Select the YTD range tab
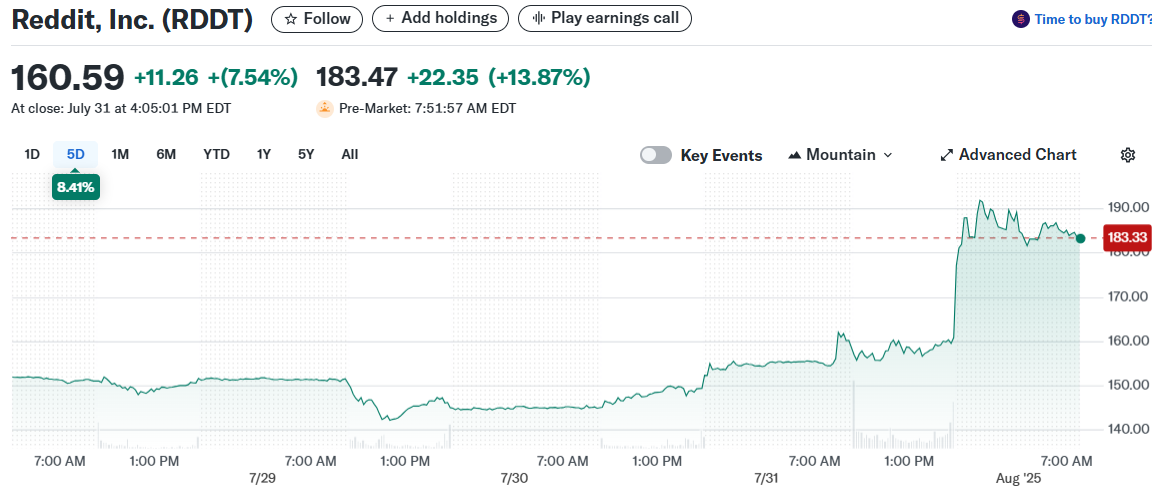Viewport: 1152px width, 488px height. 216,154
